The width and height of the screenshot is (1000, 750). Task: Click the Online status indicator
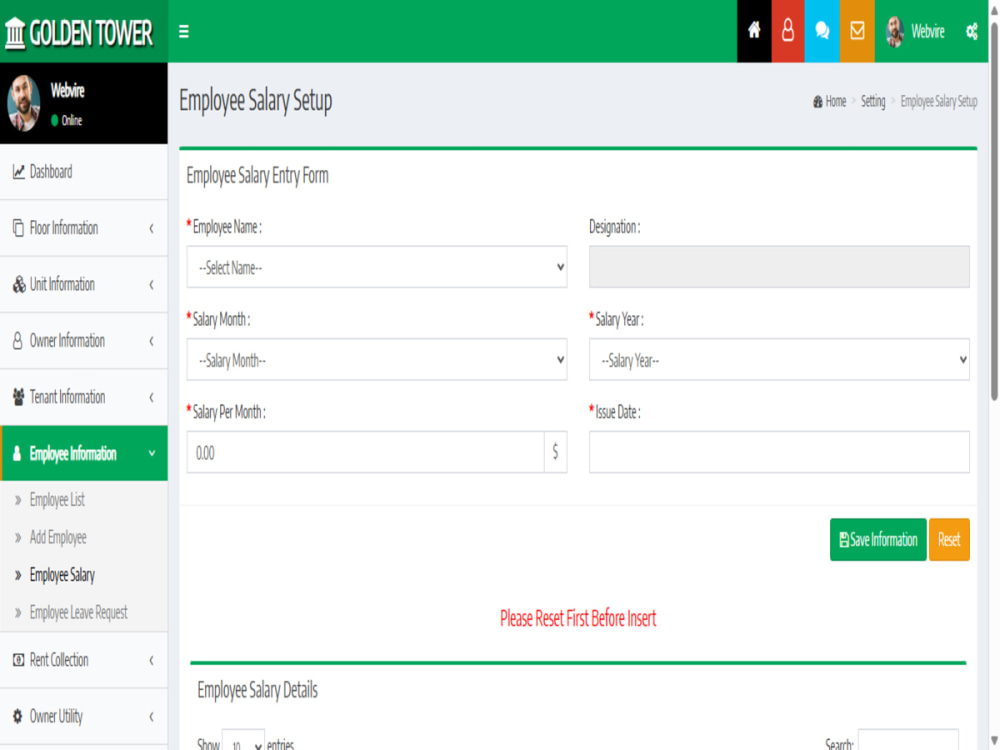click(x=67, y=120)
